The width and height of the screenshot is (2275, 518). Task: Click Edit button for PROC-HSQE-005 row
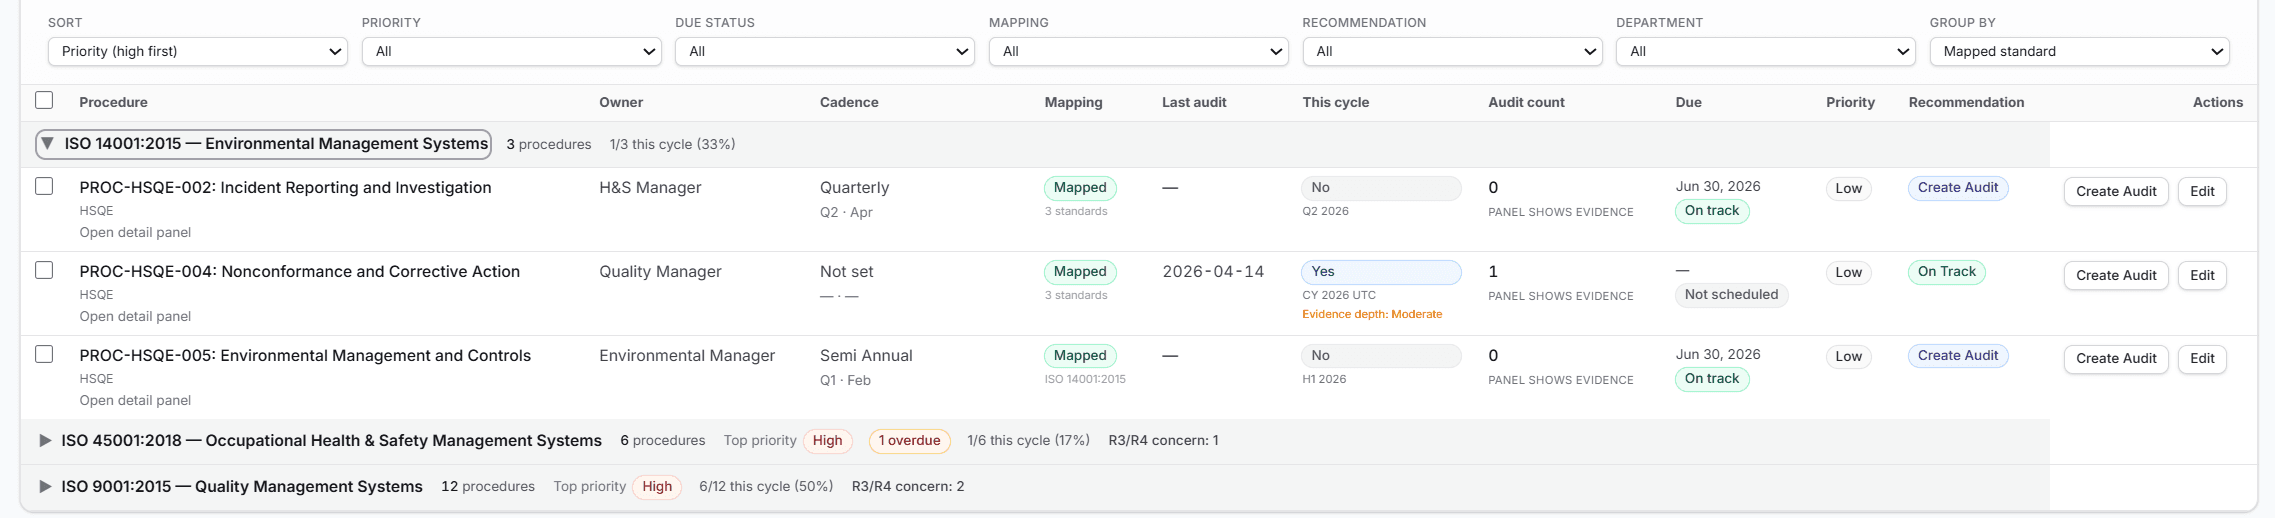tap(2202, 358)
